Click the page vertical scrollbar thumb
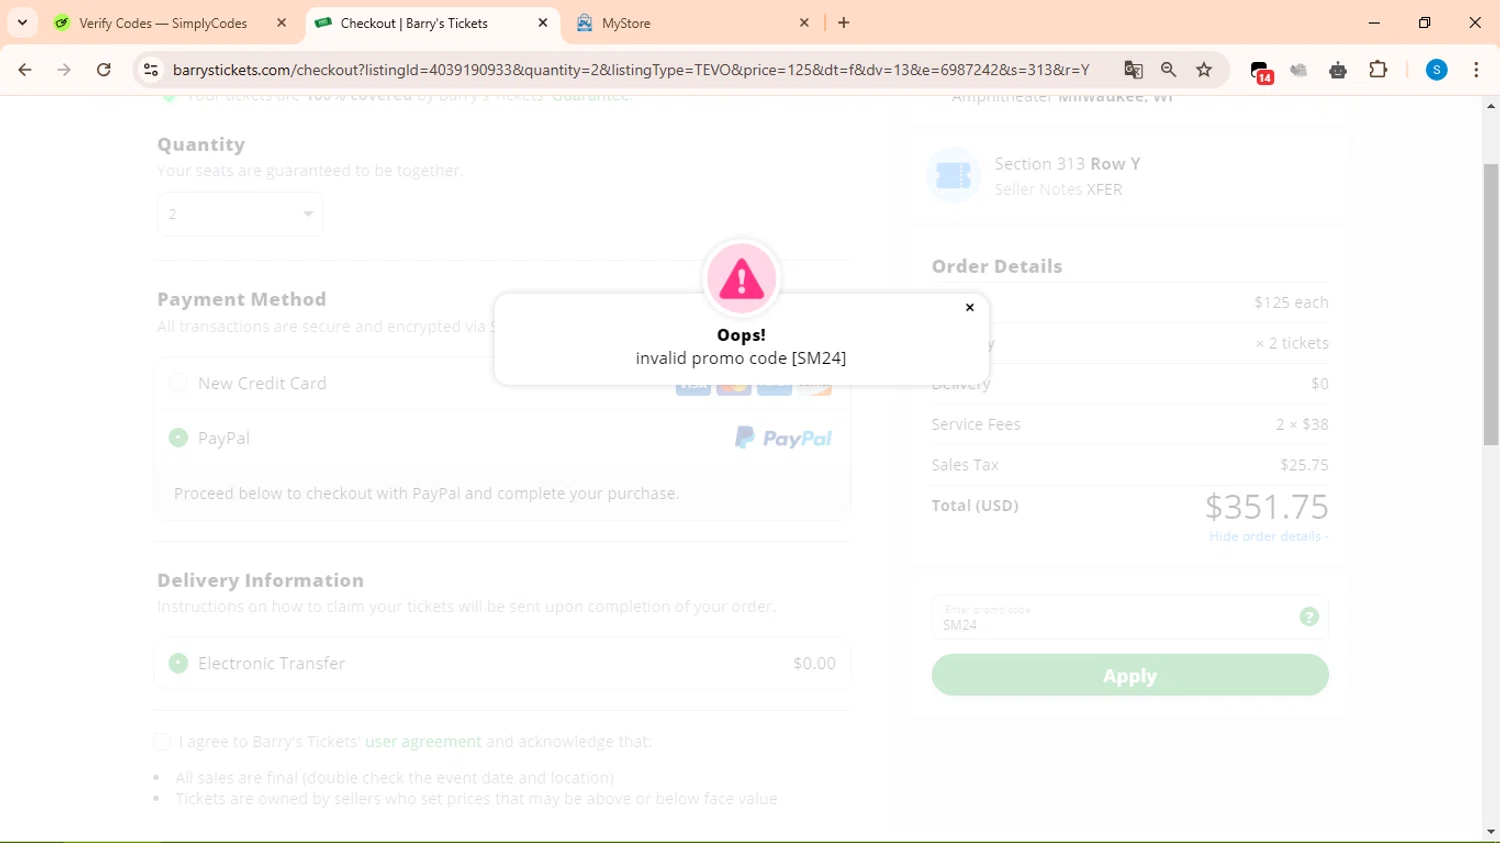This screenshot has width=1500, height=843. click(1491, 305)
